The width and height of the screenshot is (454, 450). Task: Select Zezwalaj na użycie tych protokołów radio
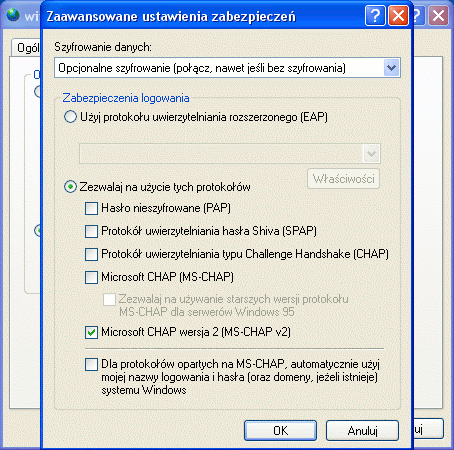coord(70,187)
